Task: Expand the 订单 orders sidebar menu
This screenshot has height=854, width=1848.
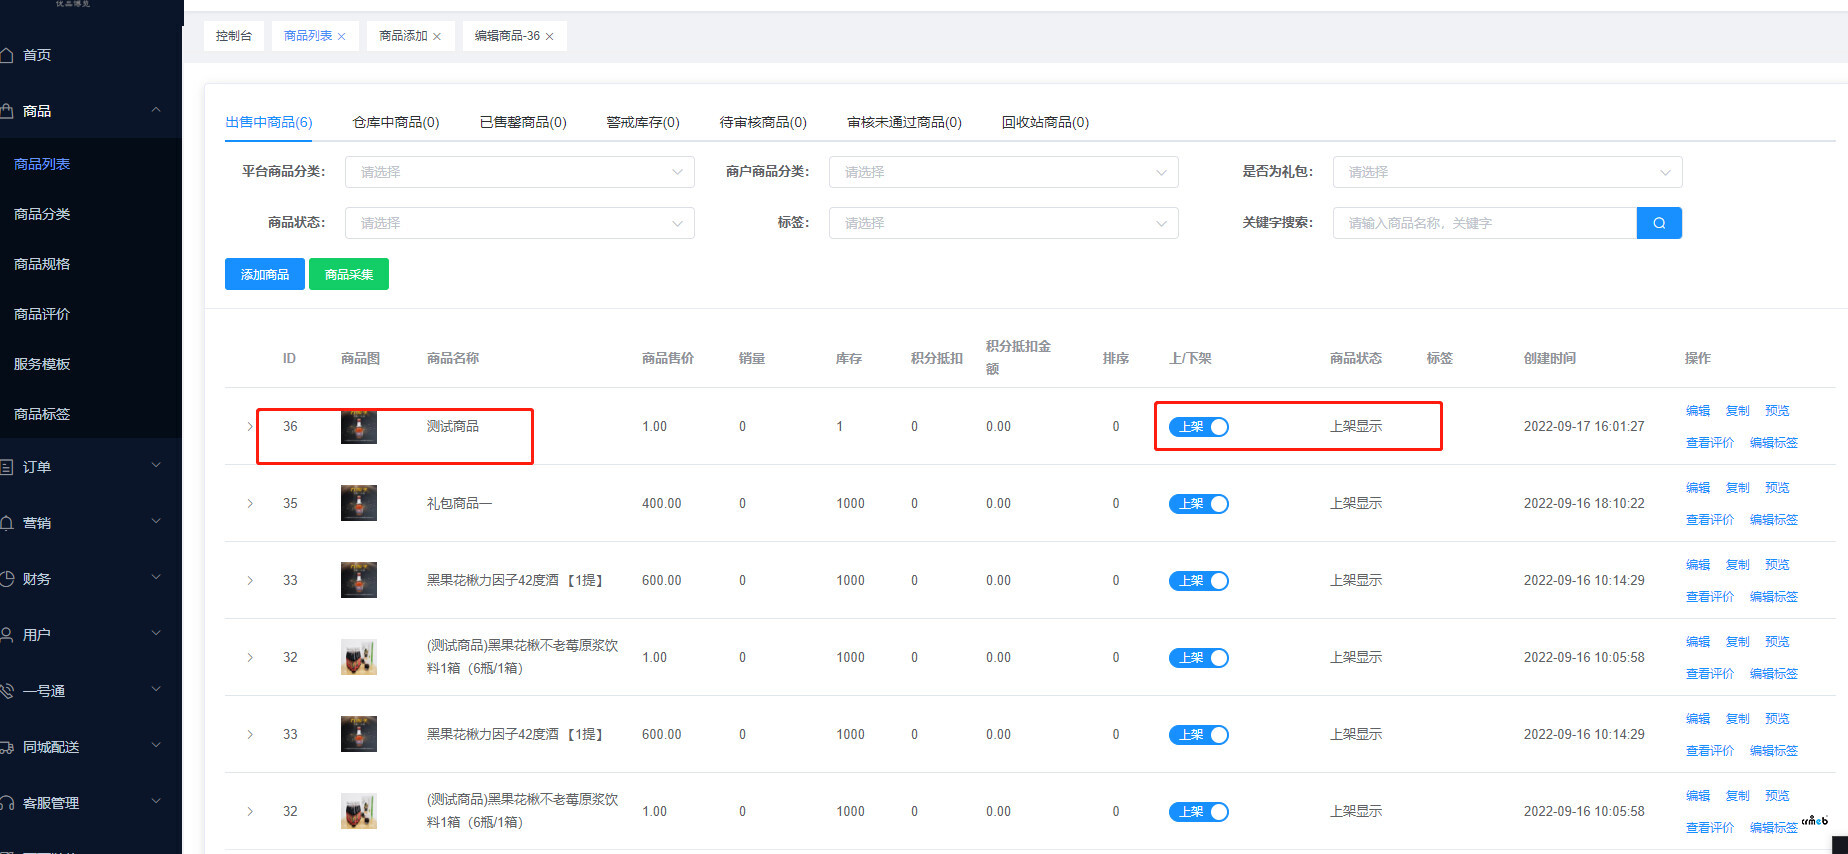Action: click(80, 467)
